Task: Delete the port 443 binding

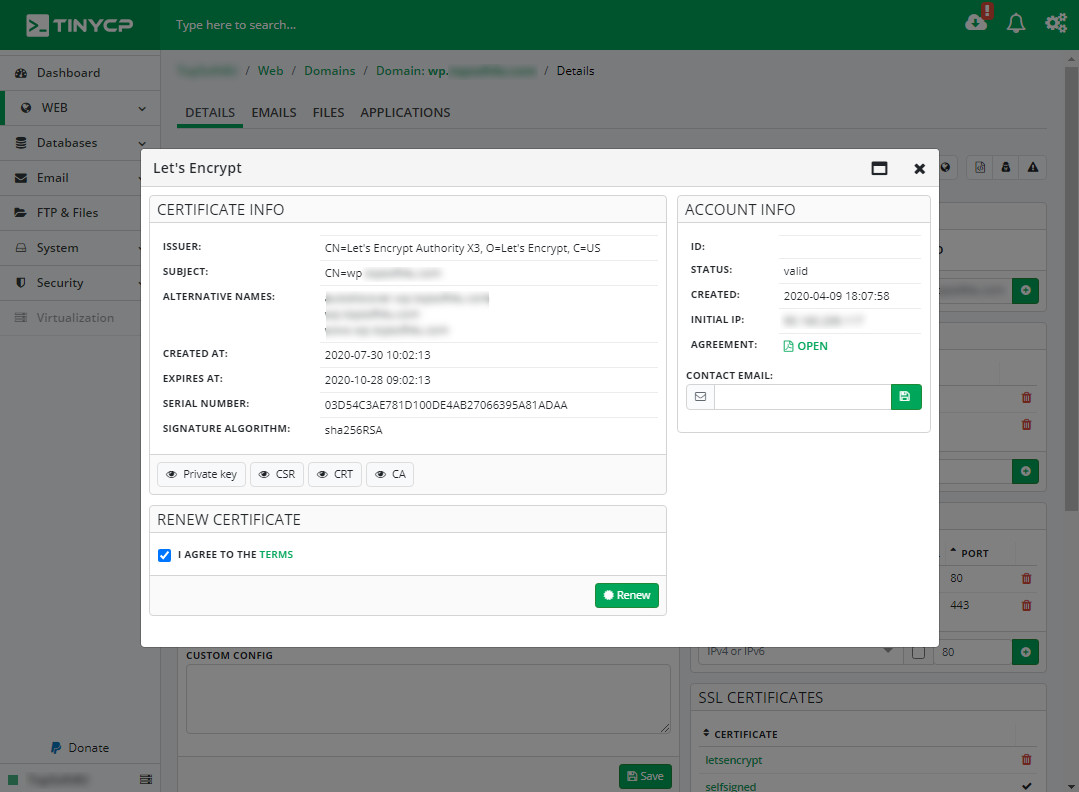Action: click(1027, 606)
